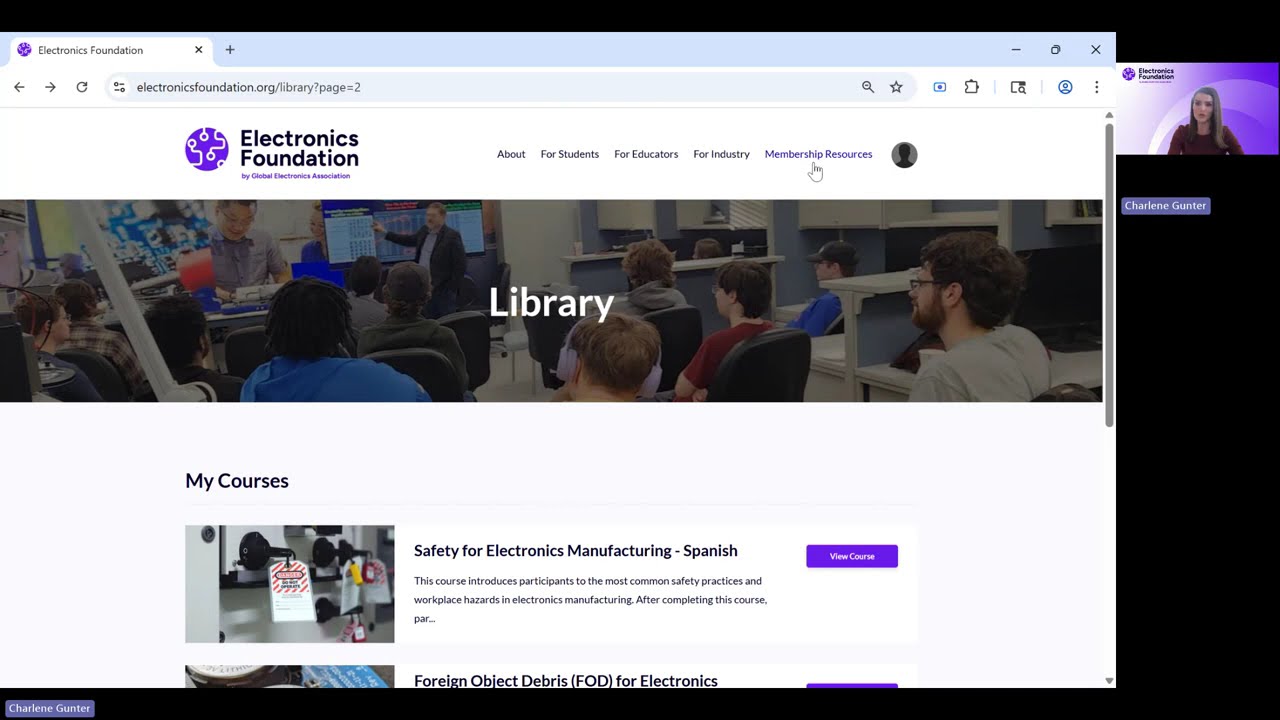
Task: Click the scrollbar up arrow
Action: (1109, 115)
